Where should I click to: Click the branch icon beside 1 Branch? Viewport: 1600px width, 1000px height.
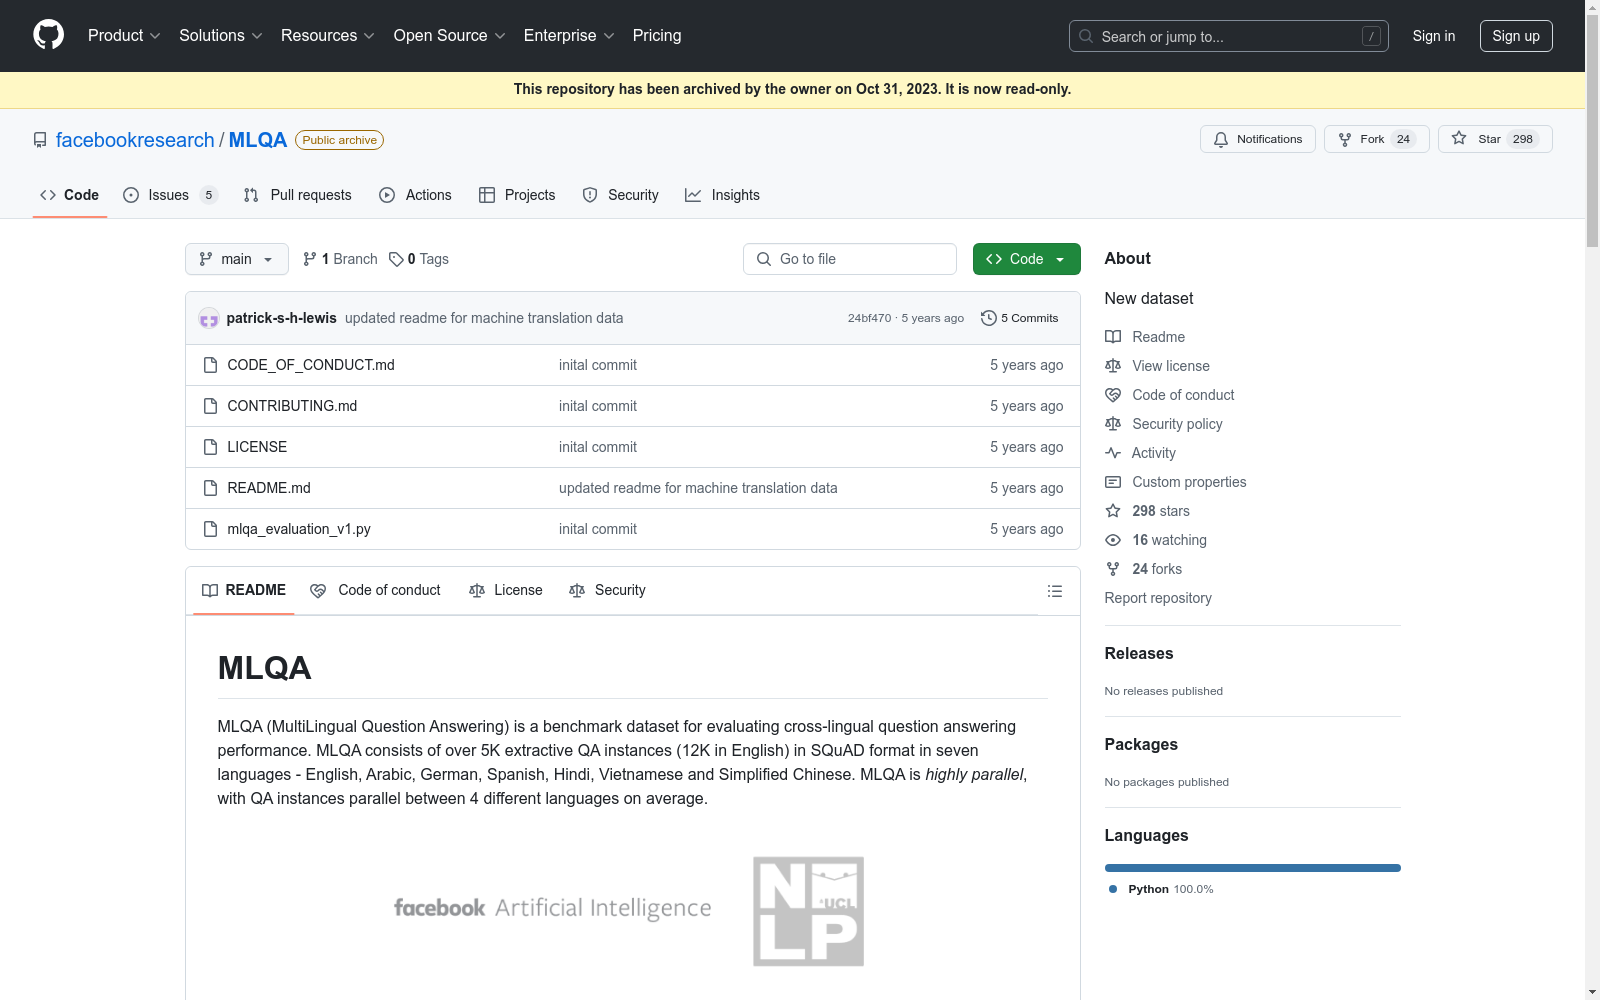[x=310, y=259]
